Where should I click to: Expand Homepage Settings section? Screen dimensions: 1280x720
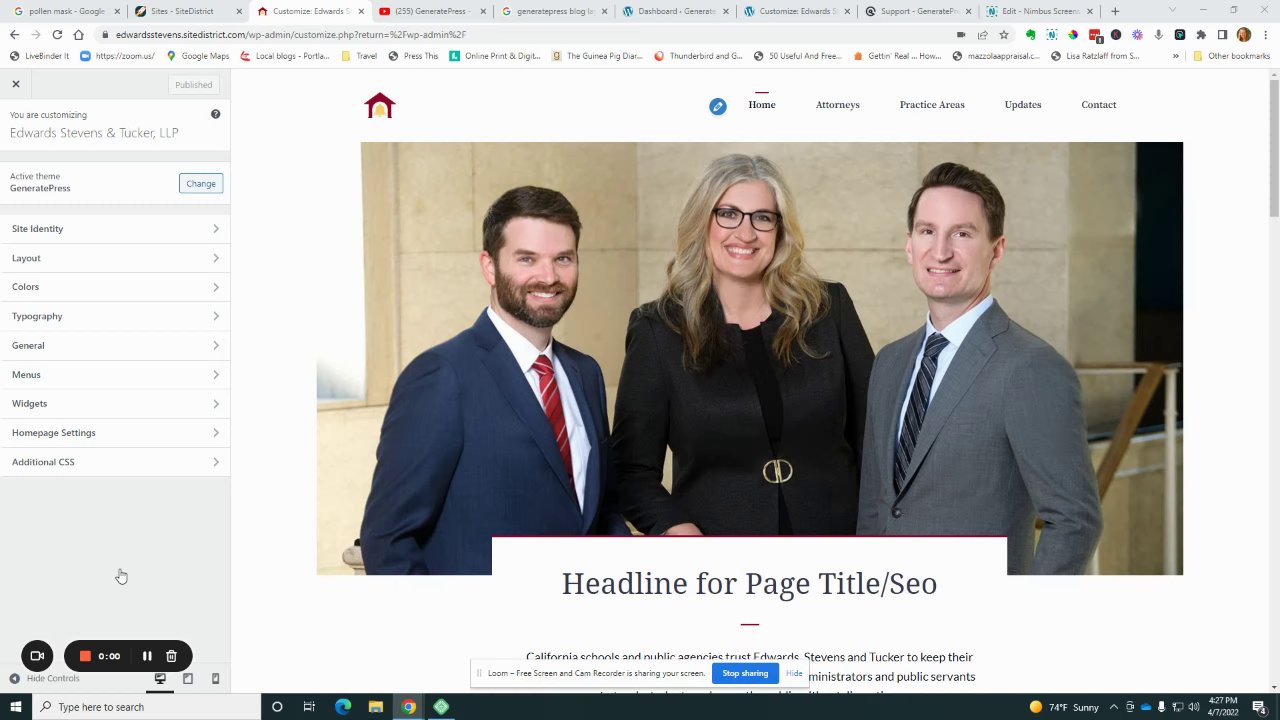pos(115,432)
